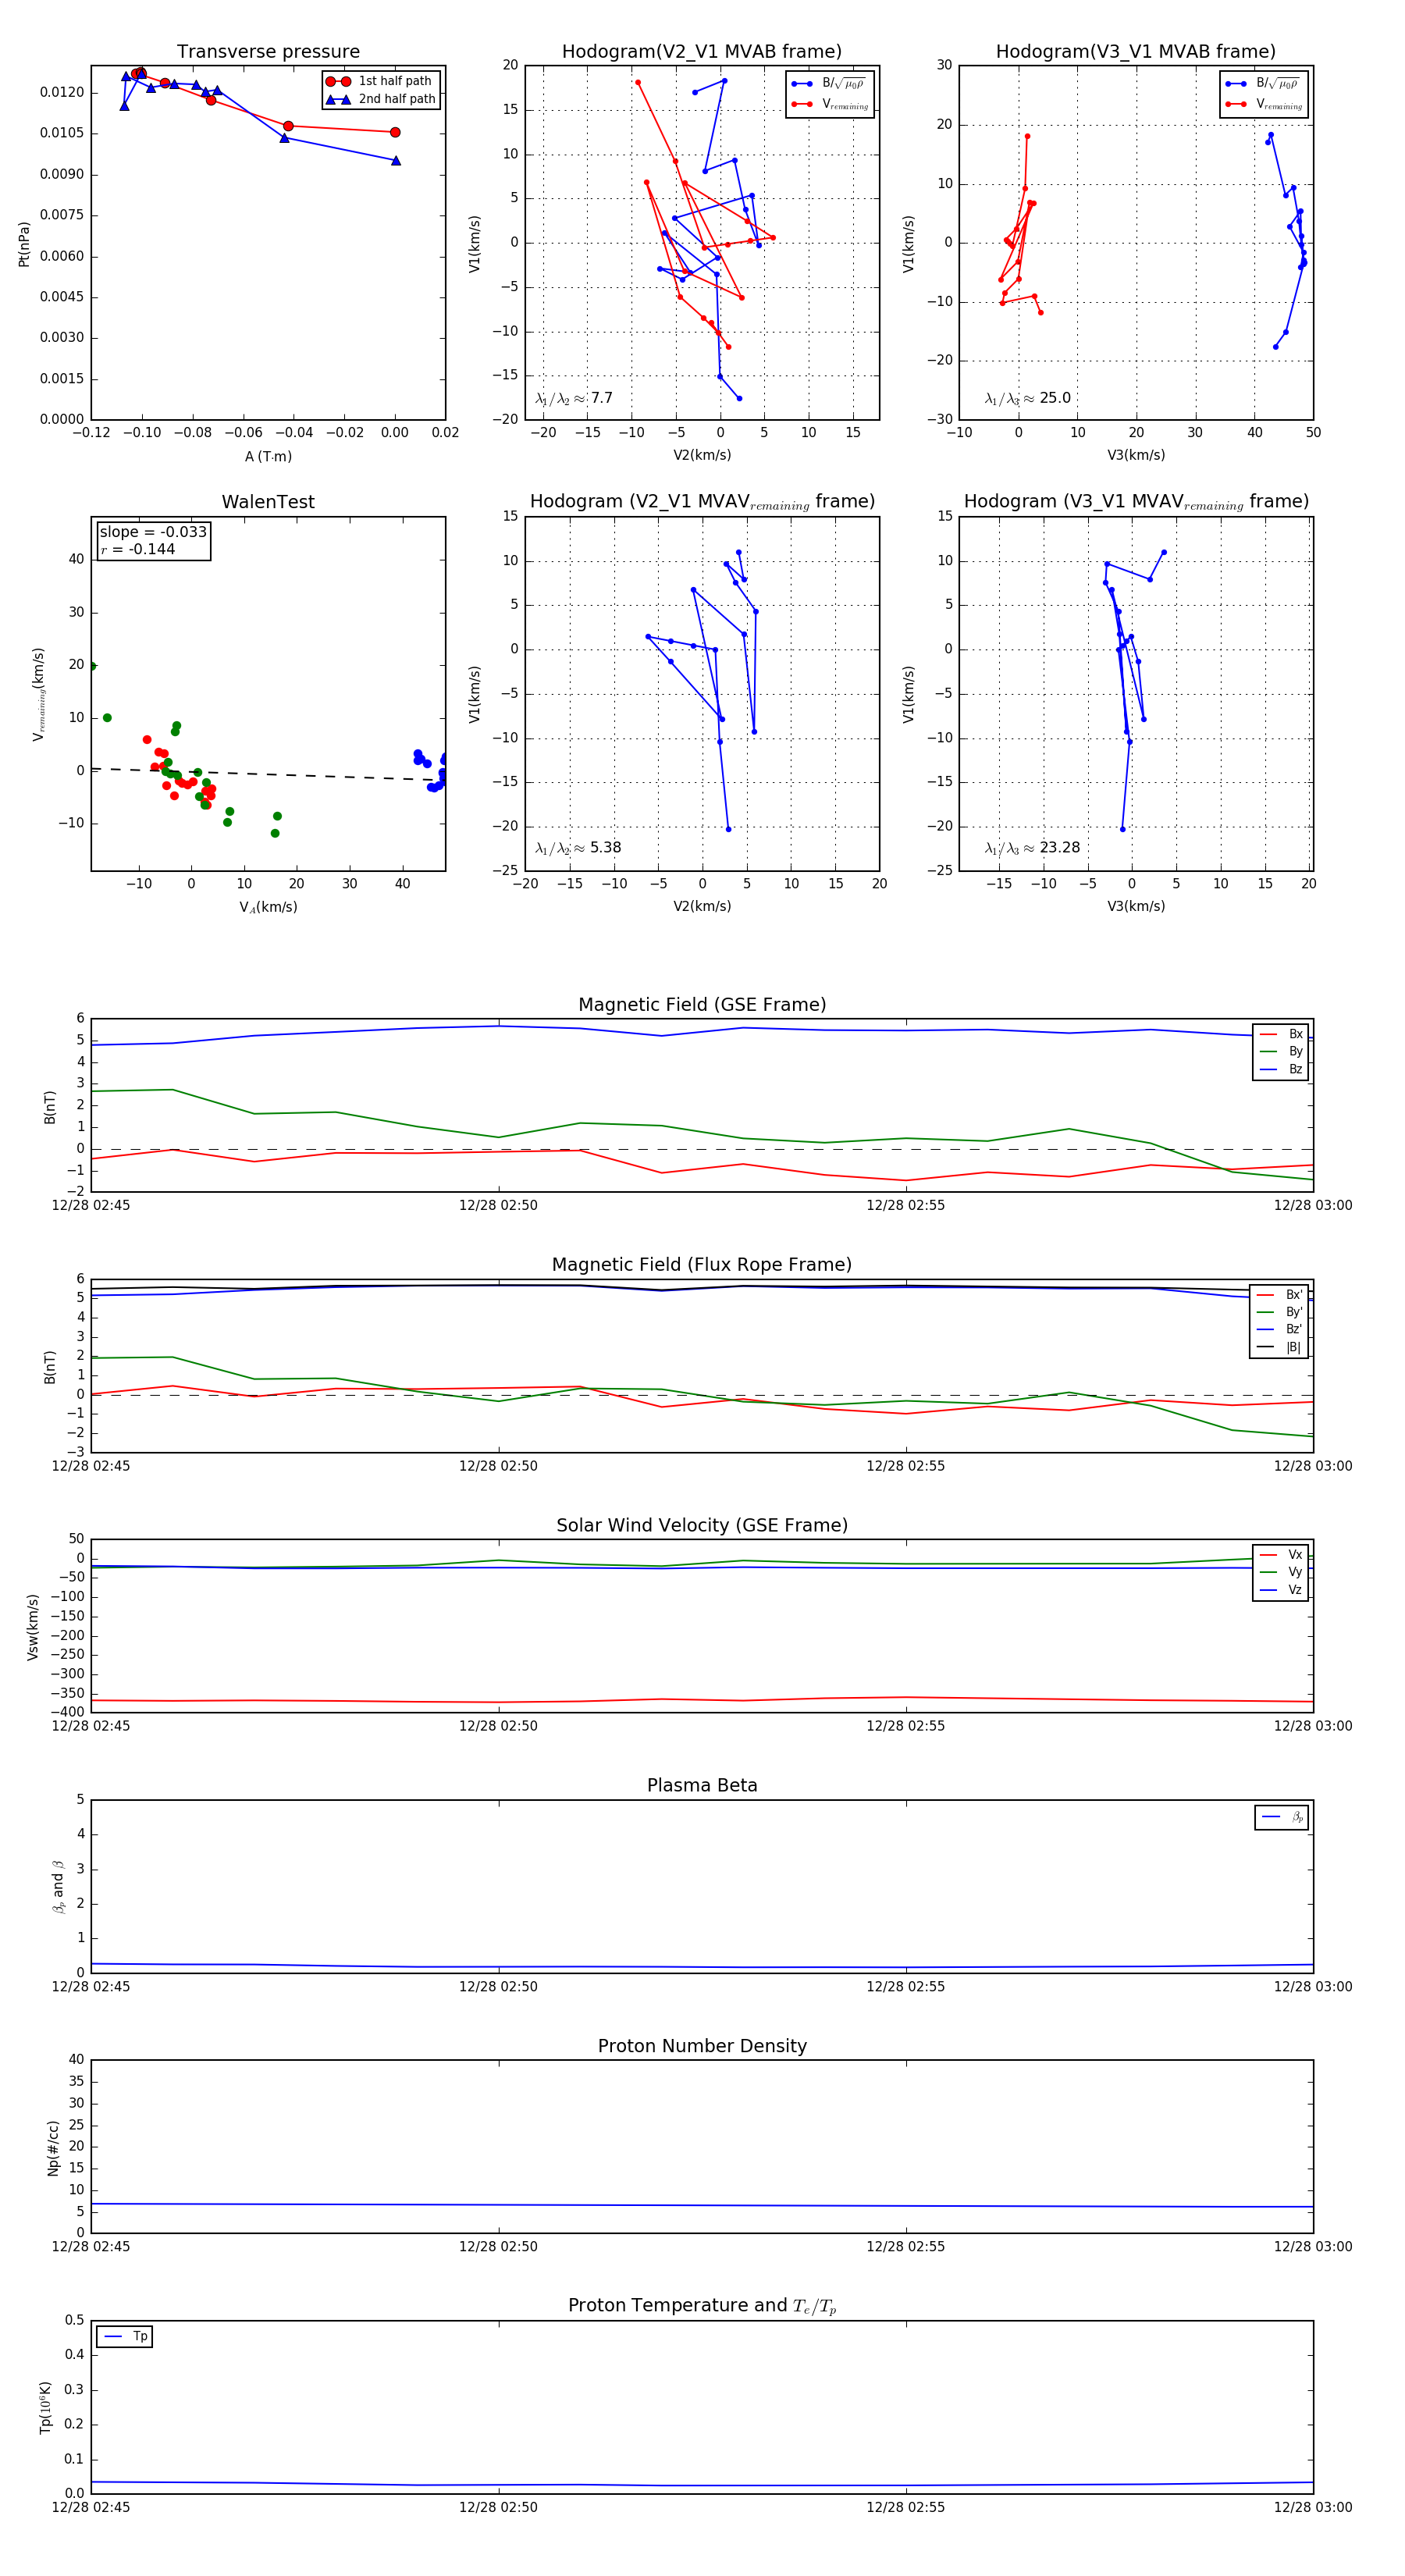Click the "Tp" legend in Proton Temperature panel

[125, 2337]
